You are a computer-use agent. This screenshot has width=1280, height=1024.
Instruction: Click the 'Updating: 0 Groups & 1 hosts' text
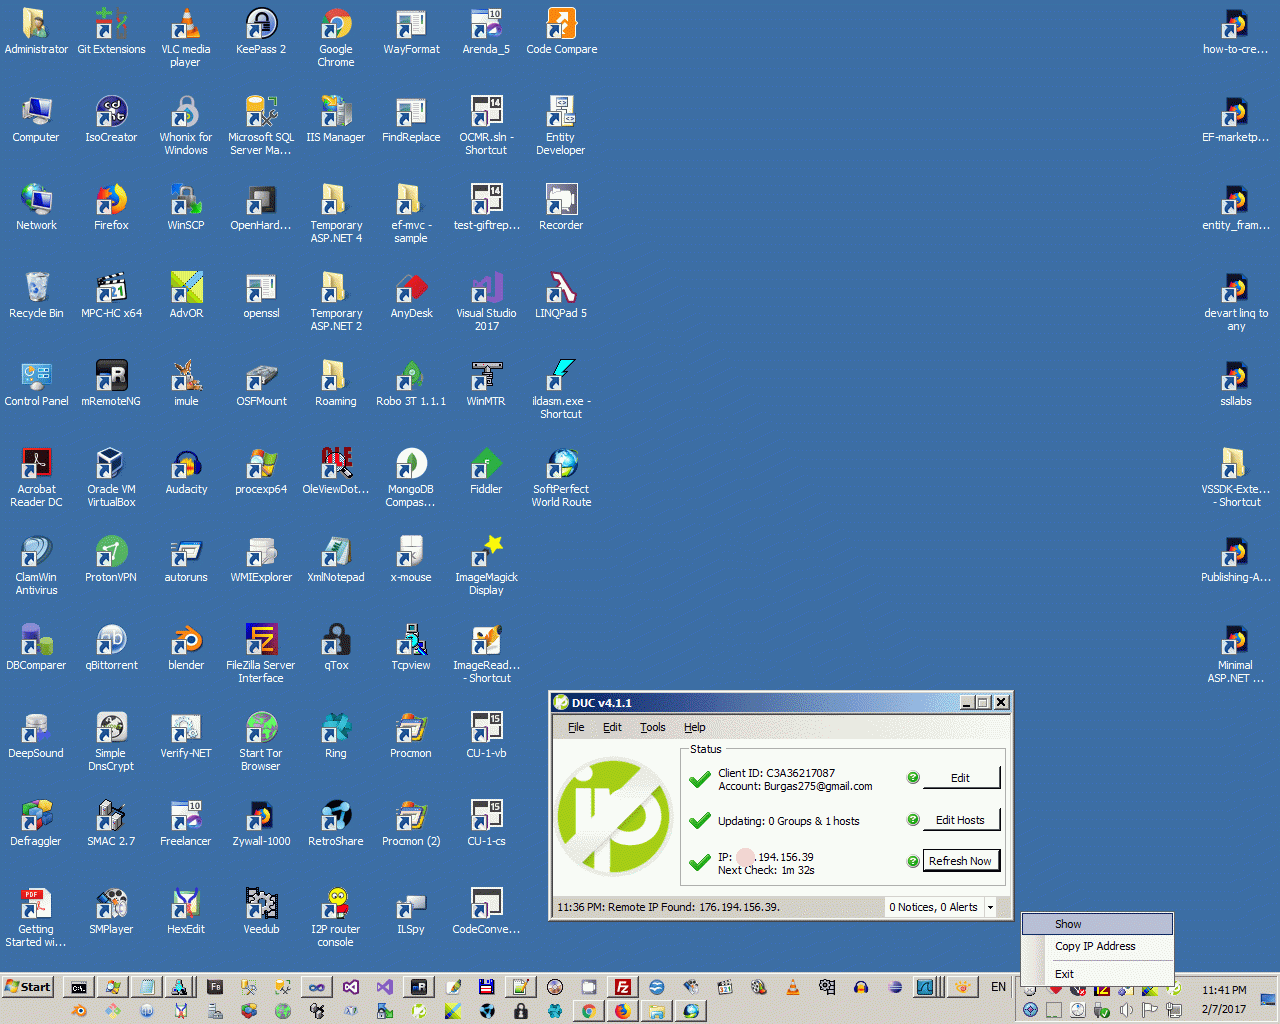788,821
